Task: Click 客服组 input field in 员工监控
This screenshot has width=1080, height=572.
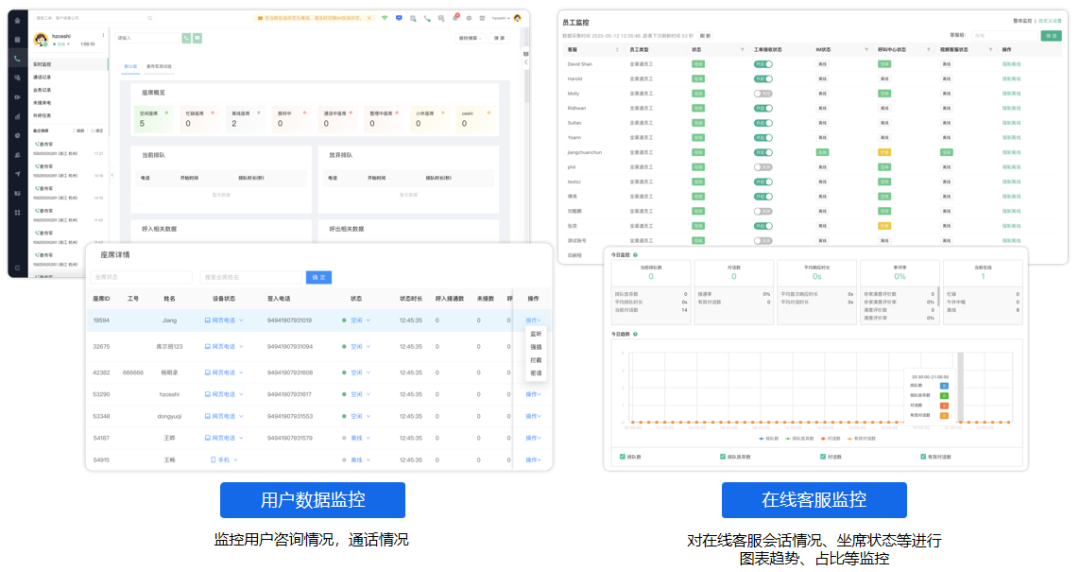Action: pyautogui.click(x=1005, y=36)
